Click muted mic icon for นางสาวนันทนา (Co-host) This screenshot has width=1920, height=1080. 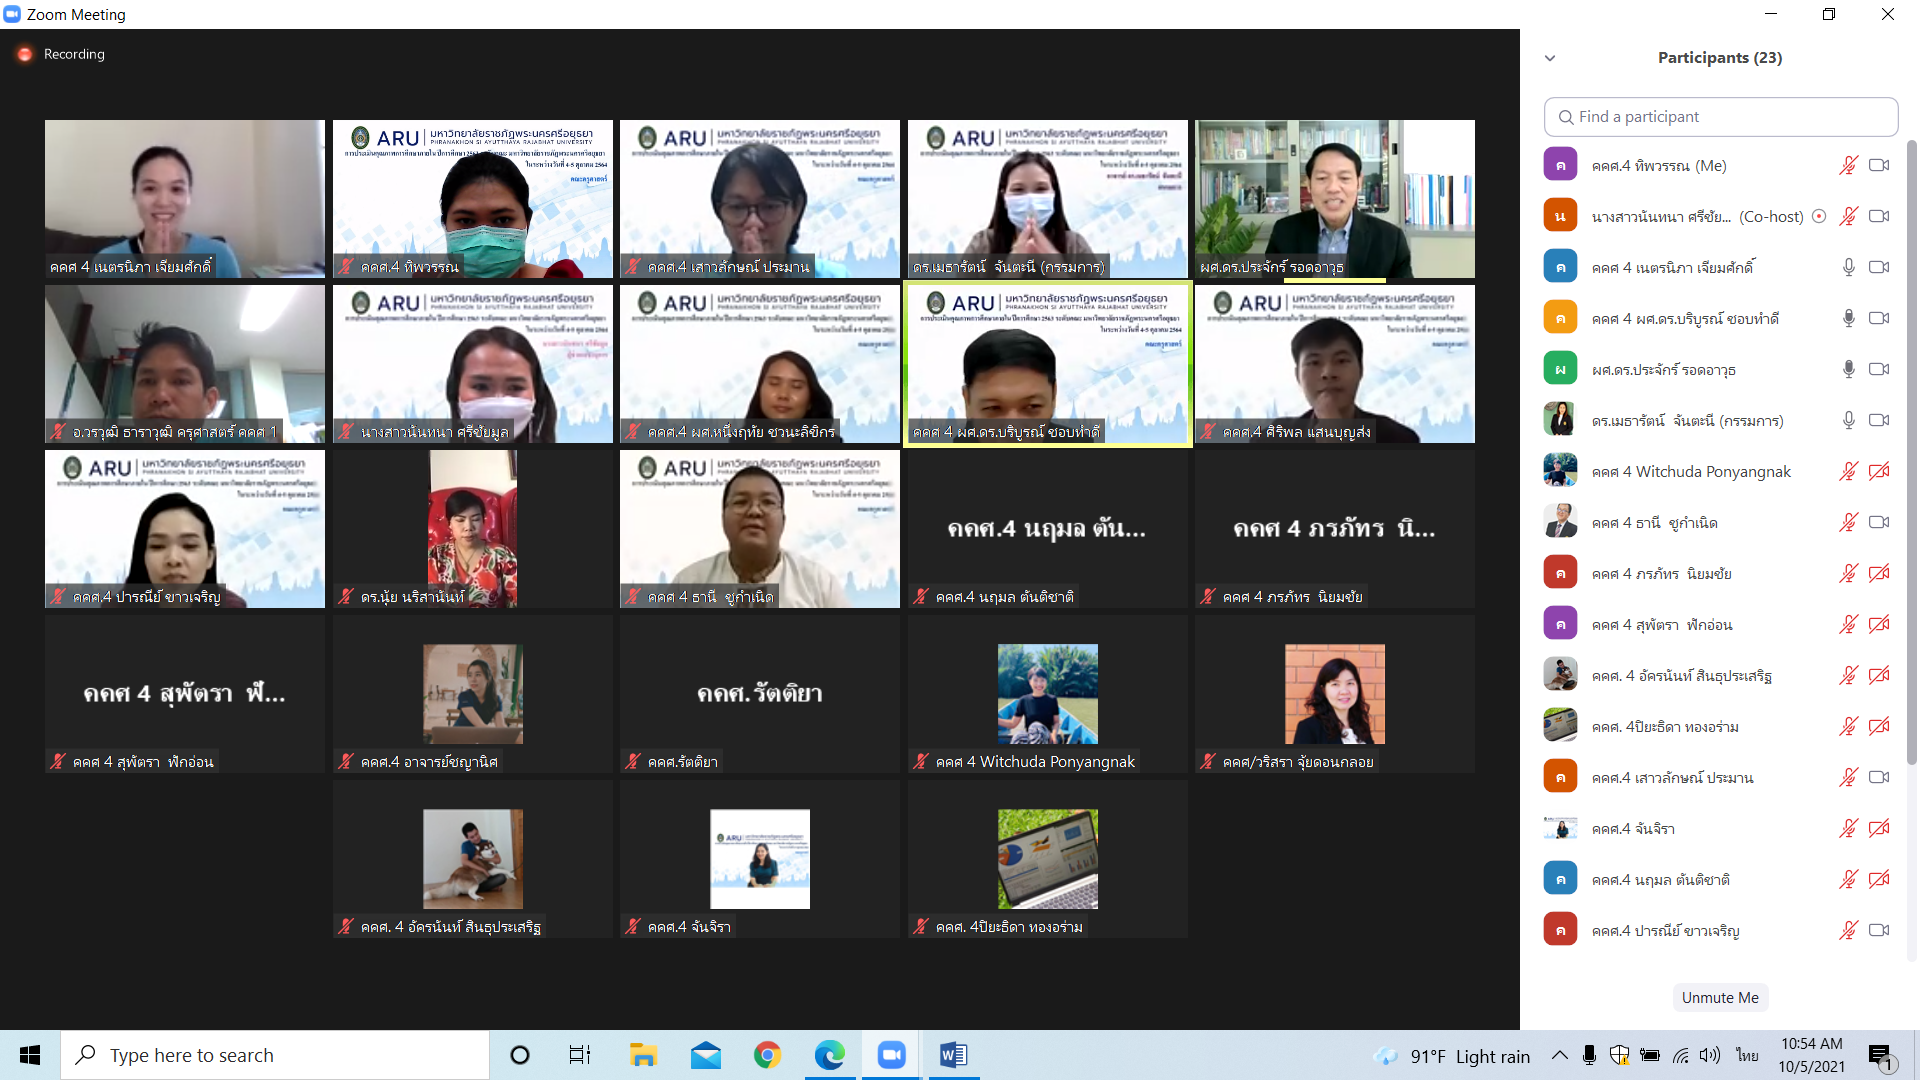point(1848,216)
